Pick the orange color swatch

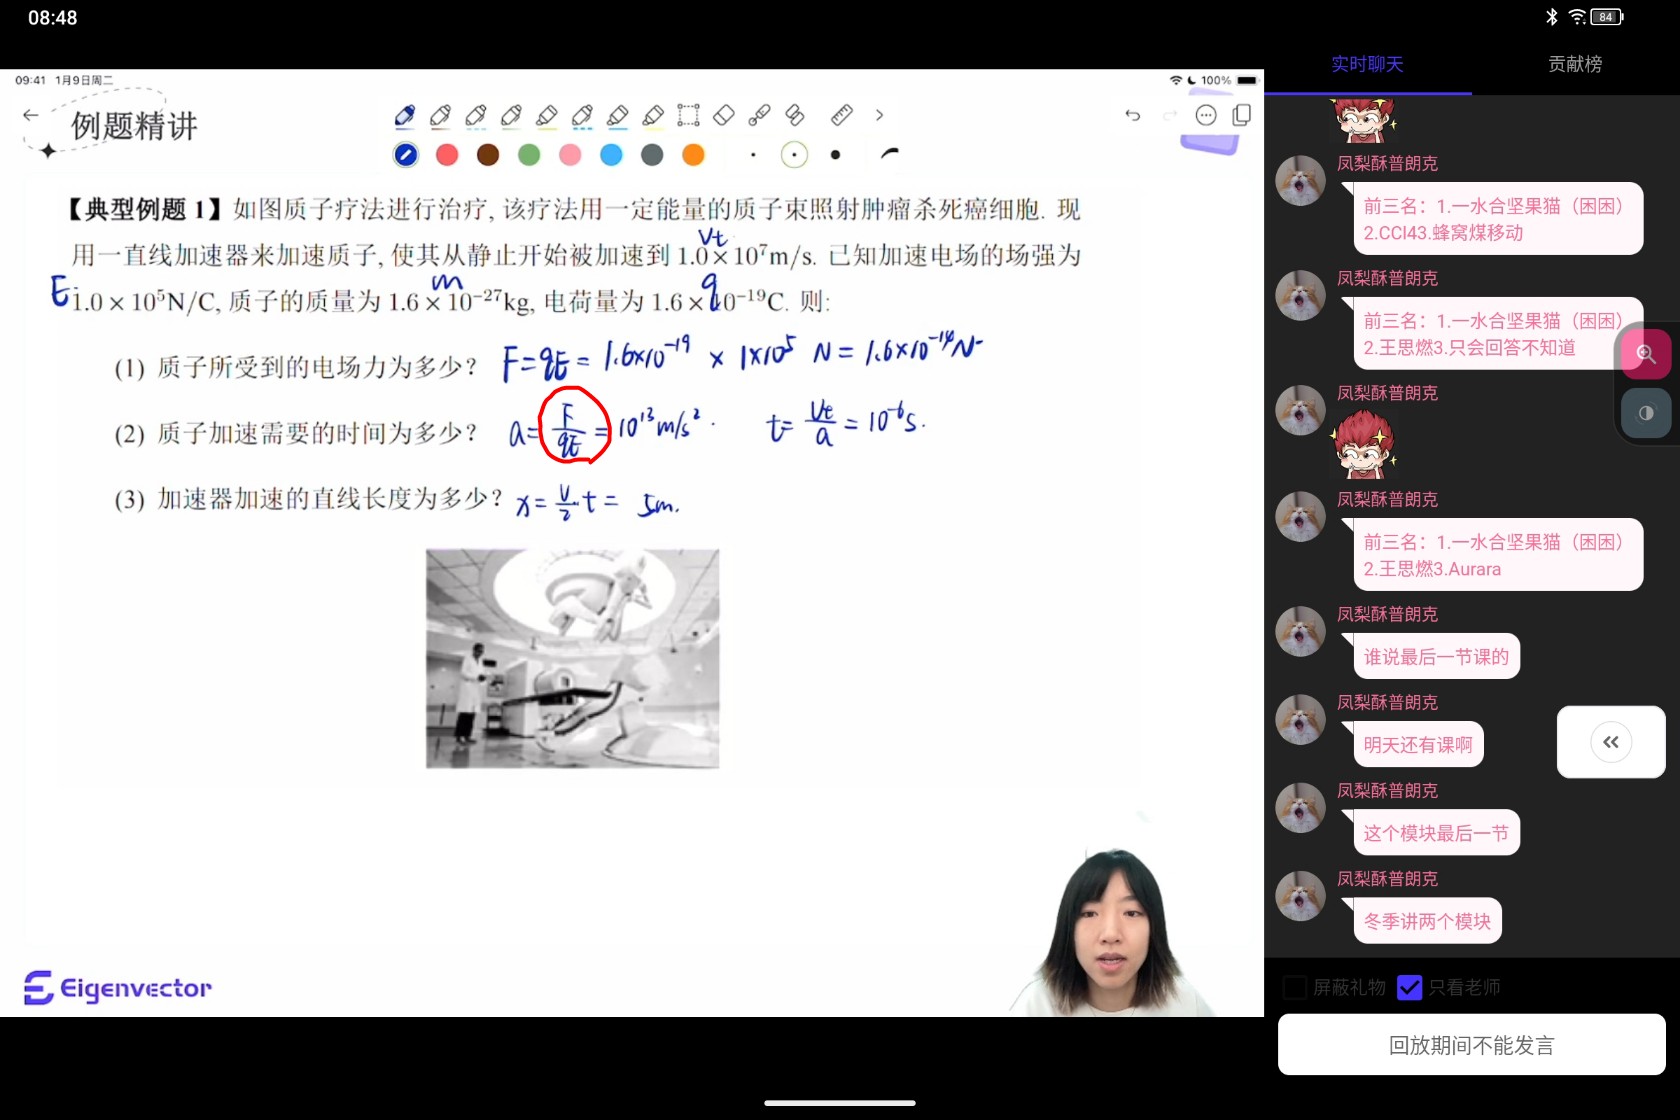[693, 155]
